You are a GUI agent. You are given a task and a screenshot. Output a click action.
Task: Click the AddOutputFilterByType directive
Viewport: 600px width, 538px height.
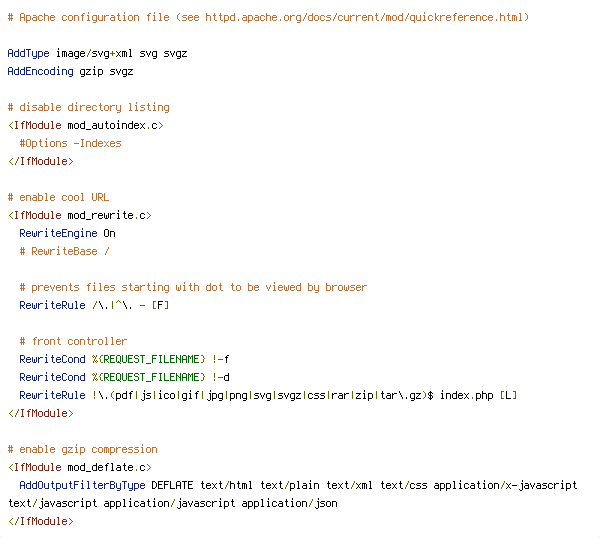[x=82, y=485]
